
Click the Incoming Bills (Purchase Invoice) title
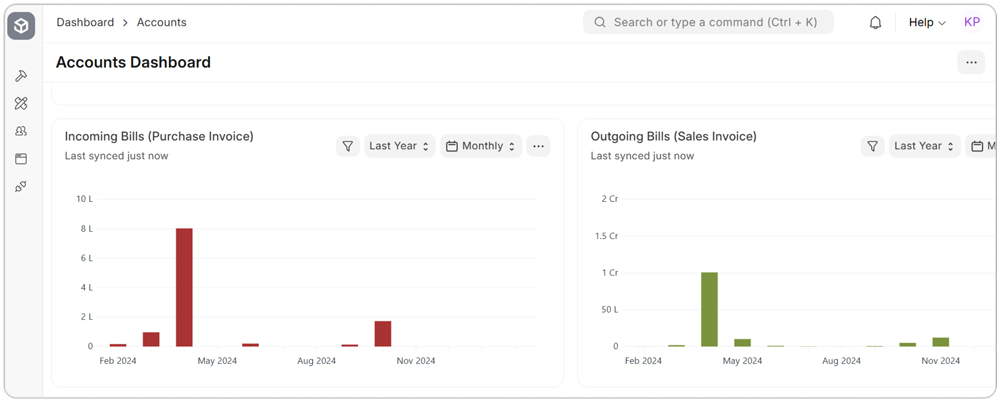coord(159,136)
